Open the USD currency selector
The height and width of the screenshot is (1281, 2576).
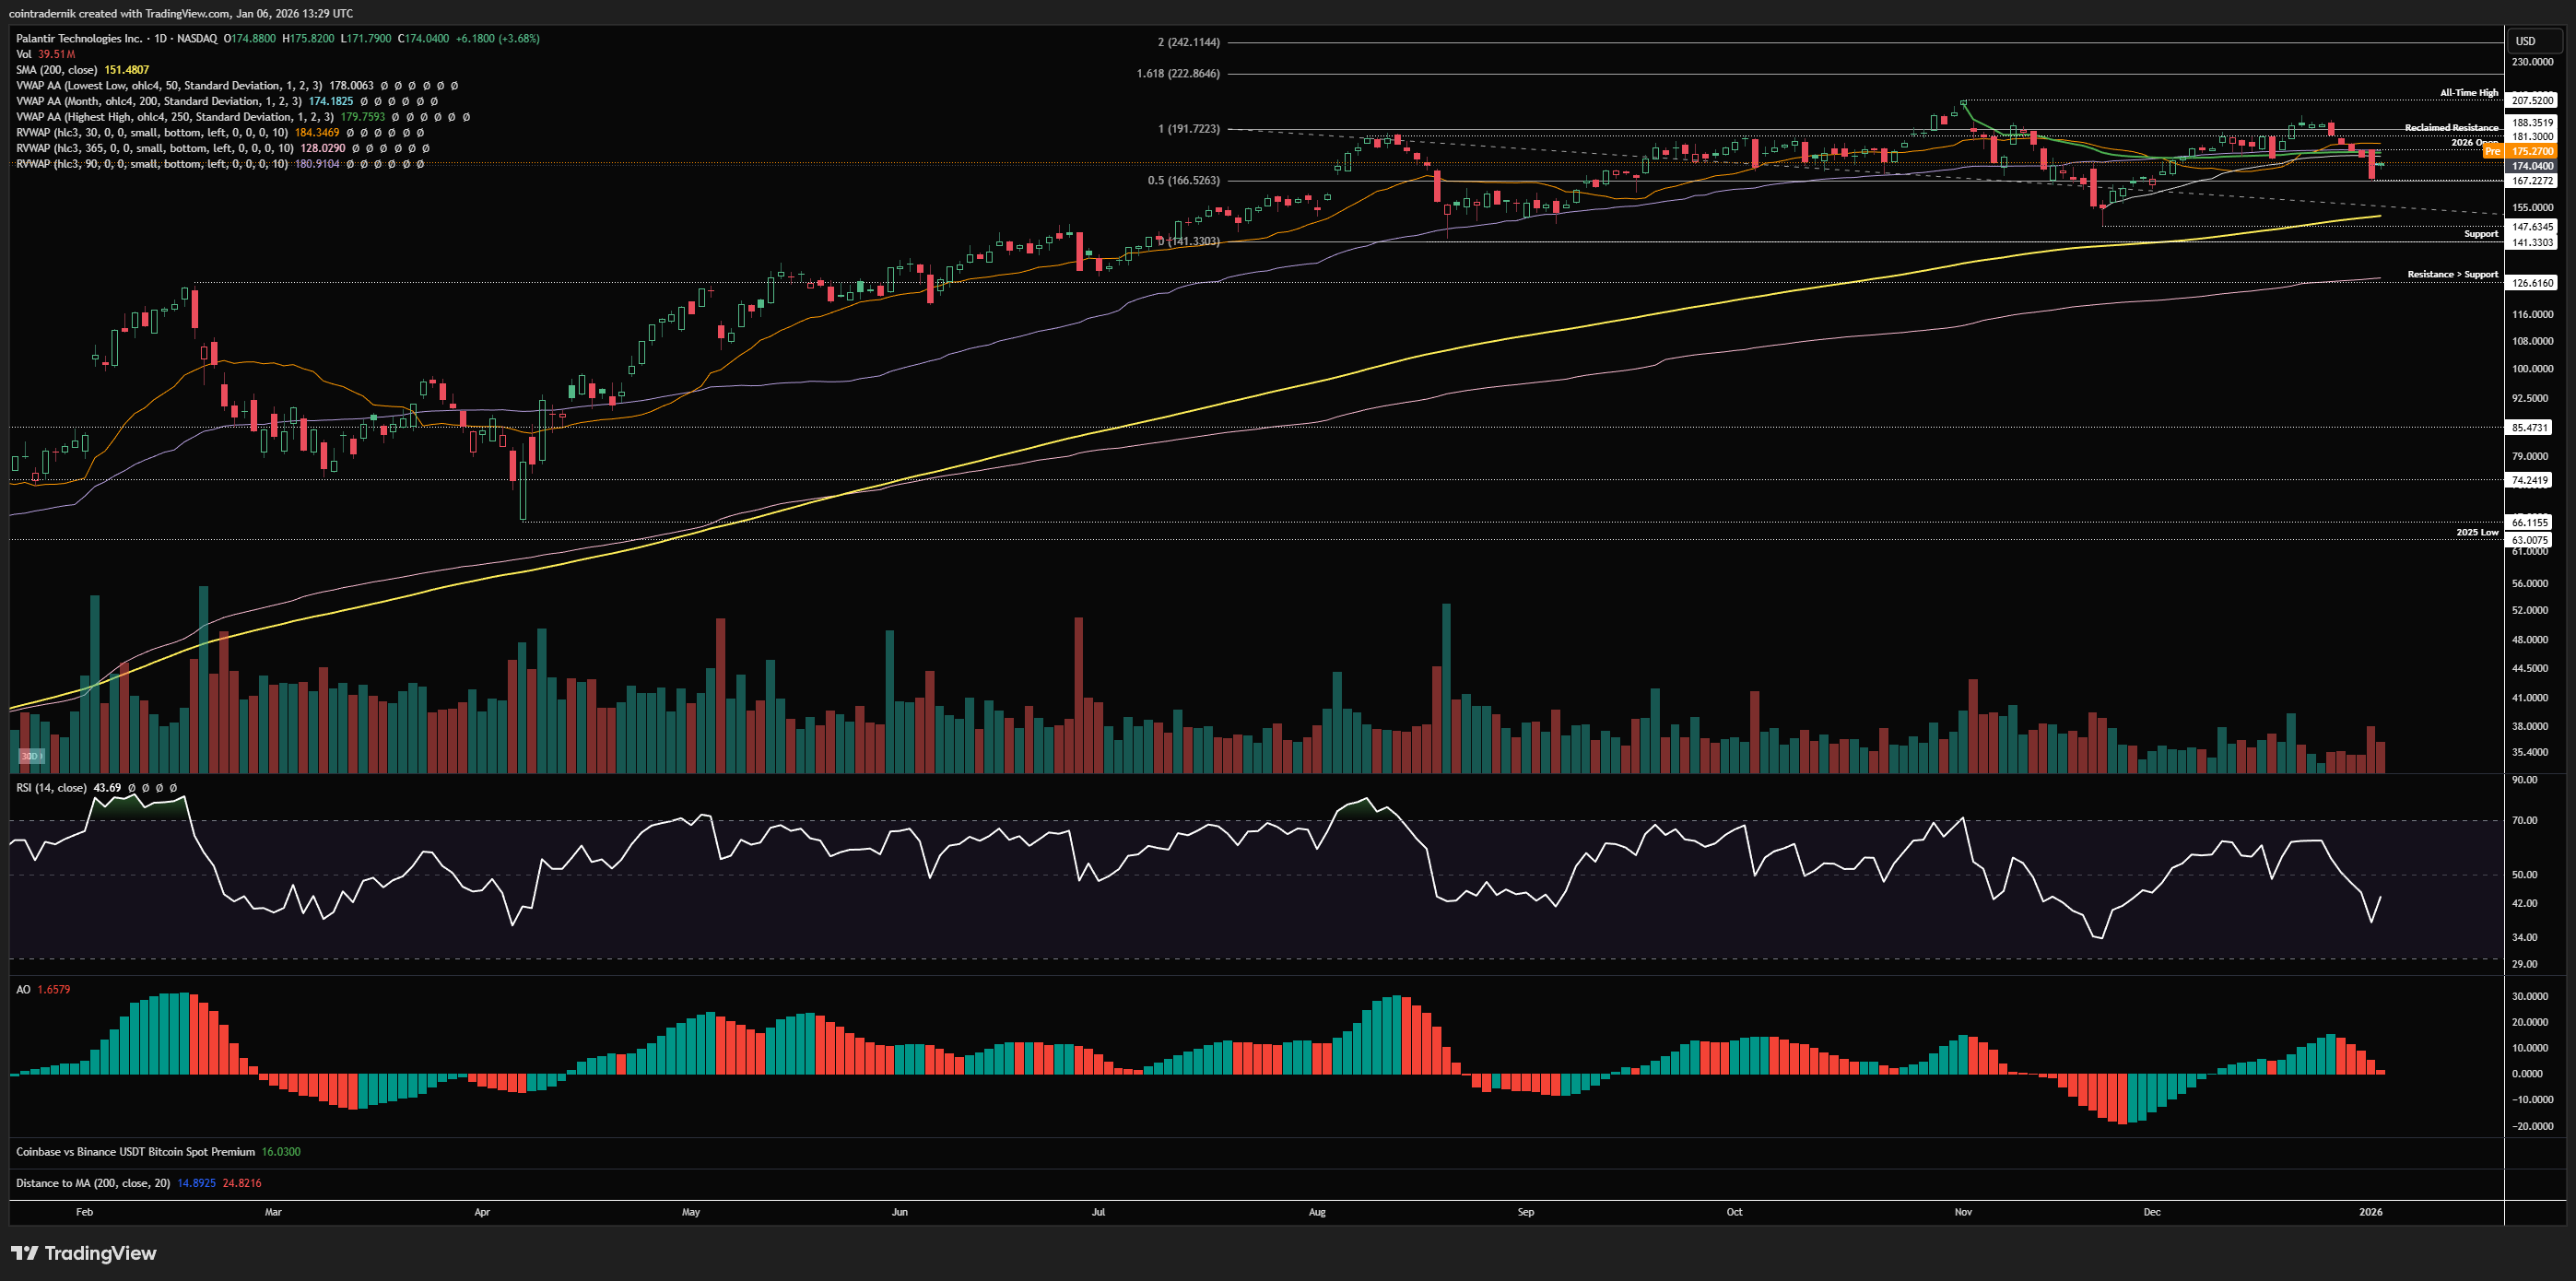click(x=2526, y=41)
